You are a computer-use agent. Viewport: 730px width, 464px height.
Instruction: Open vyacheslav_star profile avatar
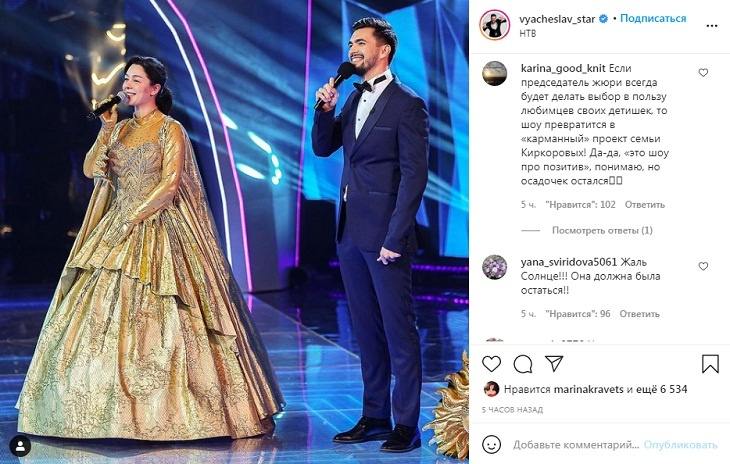coord(494,25)
